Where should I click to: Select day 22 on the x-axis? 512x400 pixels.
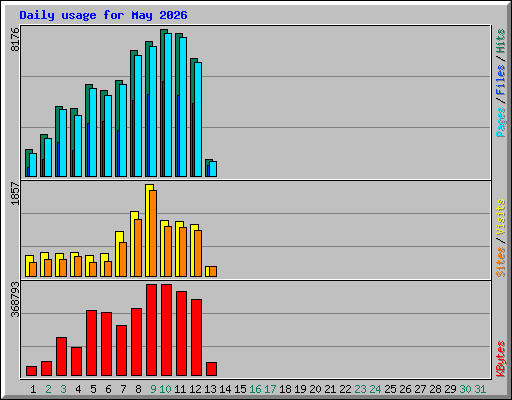(x=345, y=389)
